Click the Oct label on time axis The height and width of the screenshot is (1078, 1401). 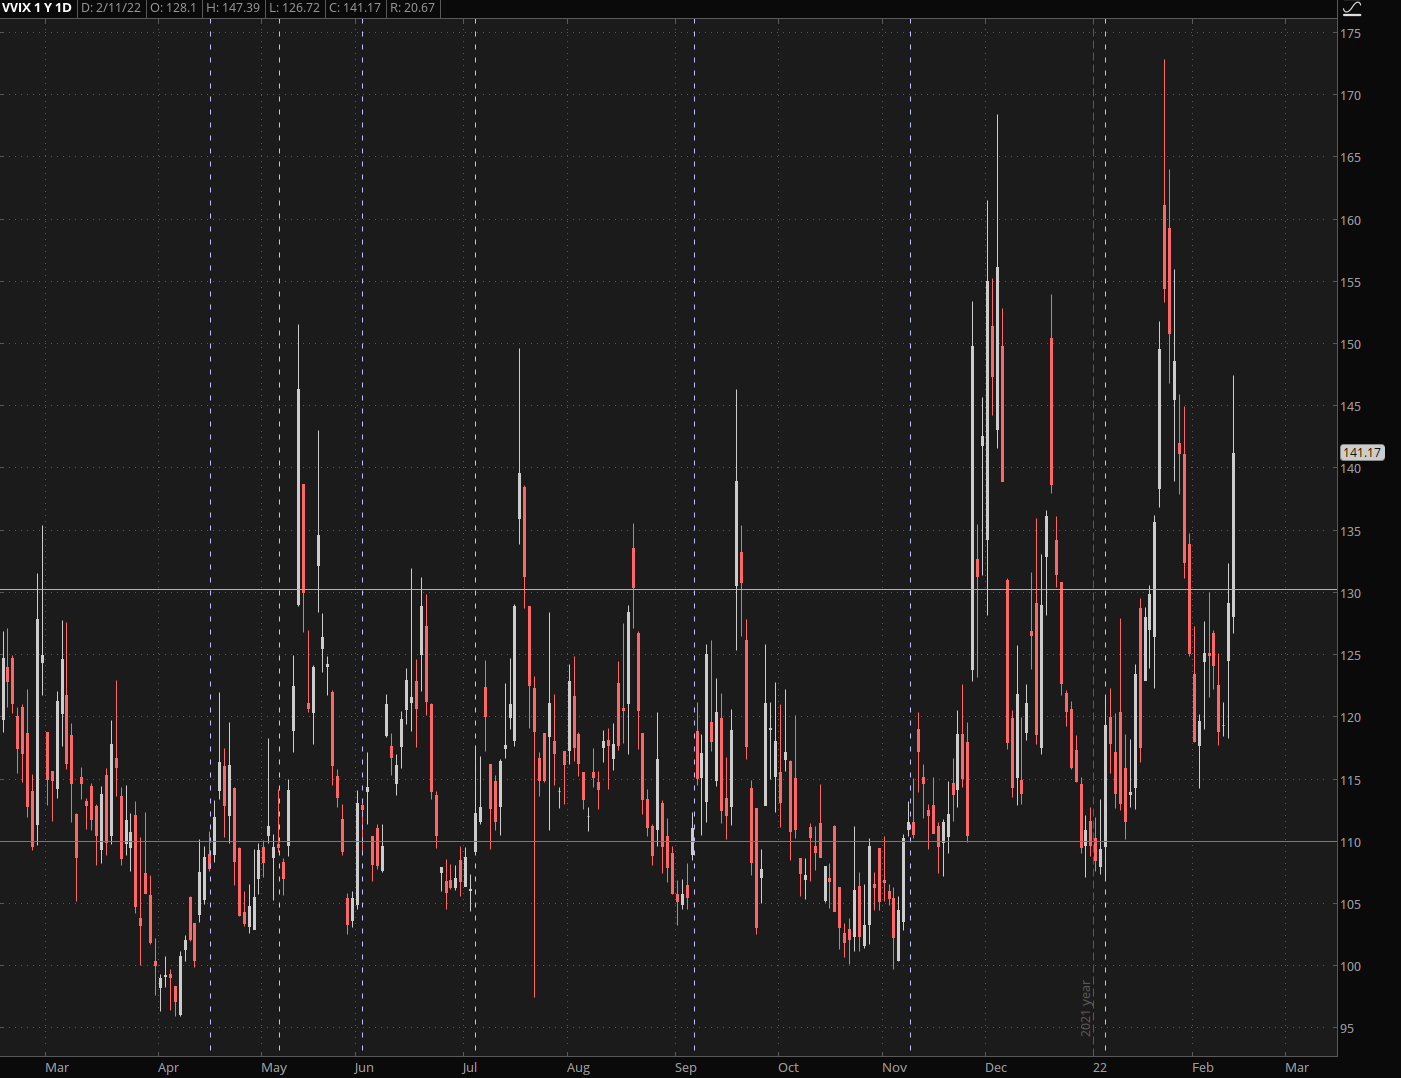(788, 1068)
